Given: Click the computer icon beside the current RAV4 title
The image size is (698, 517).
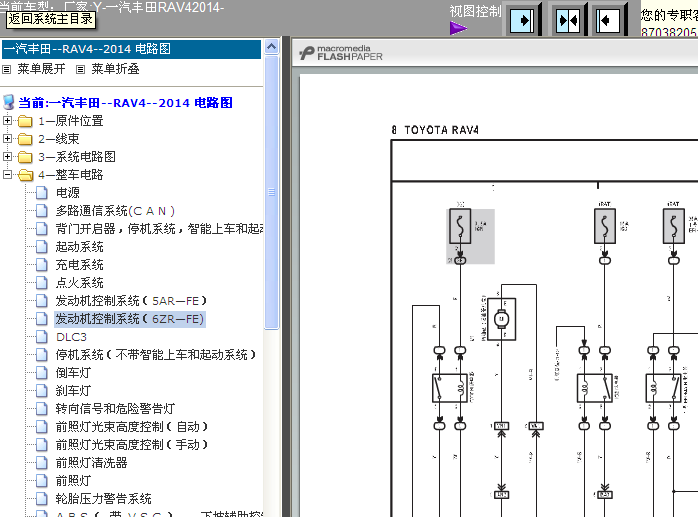Looking at the screenshot, I should (8, 102).
